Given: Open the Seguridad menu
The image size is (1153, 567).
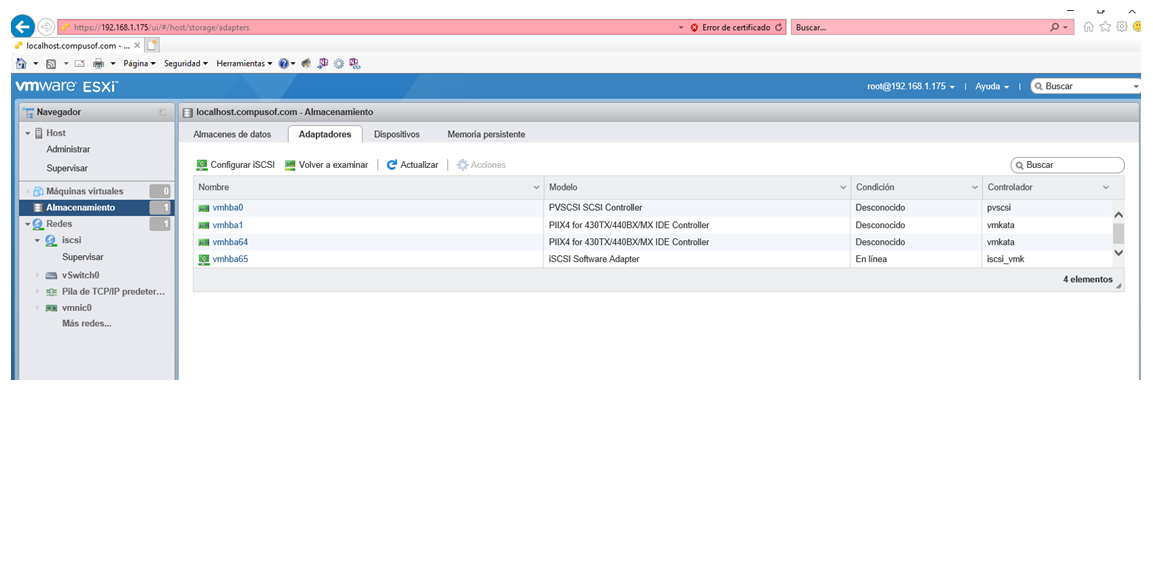Looking at the screenshot, I should [185, 63].
